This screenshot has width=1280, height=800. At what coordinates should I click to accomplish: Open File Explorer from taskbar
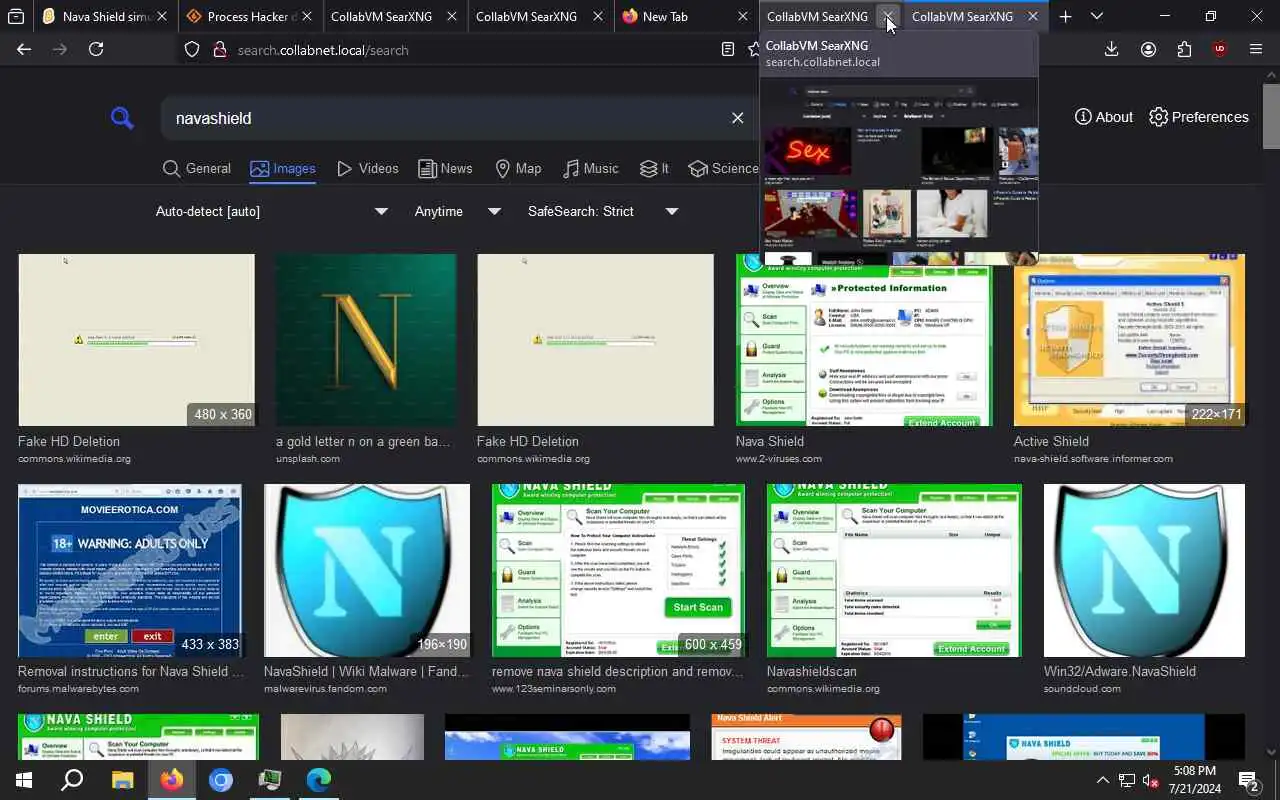[122, 780]
